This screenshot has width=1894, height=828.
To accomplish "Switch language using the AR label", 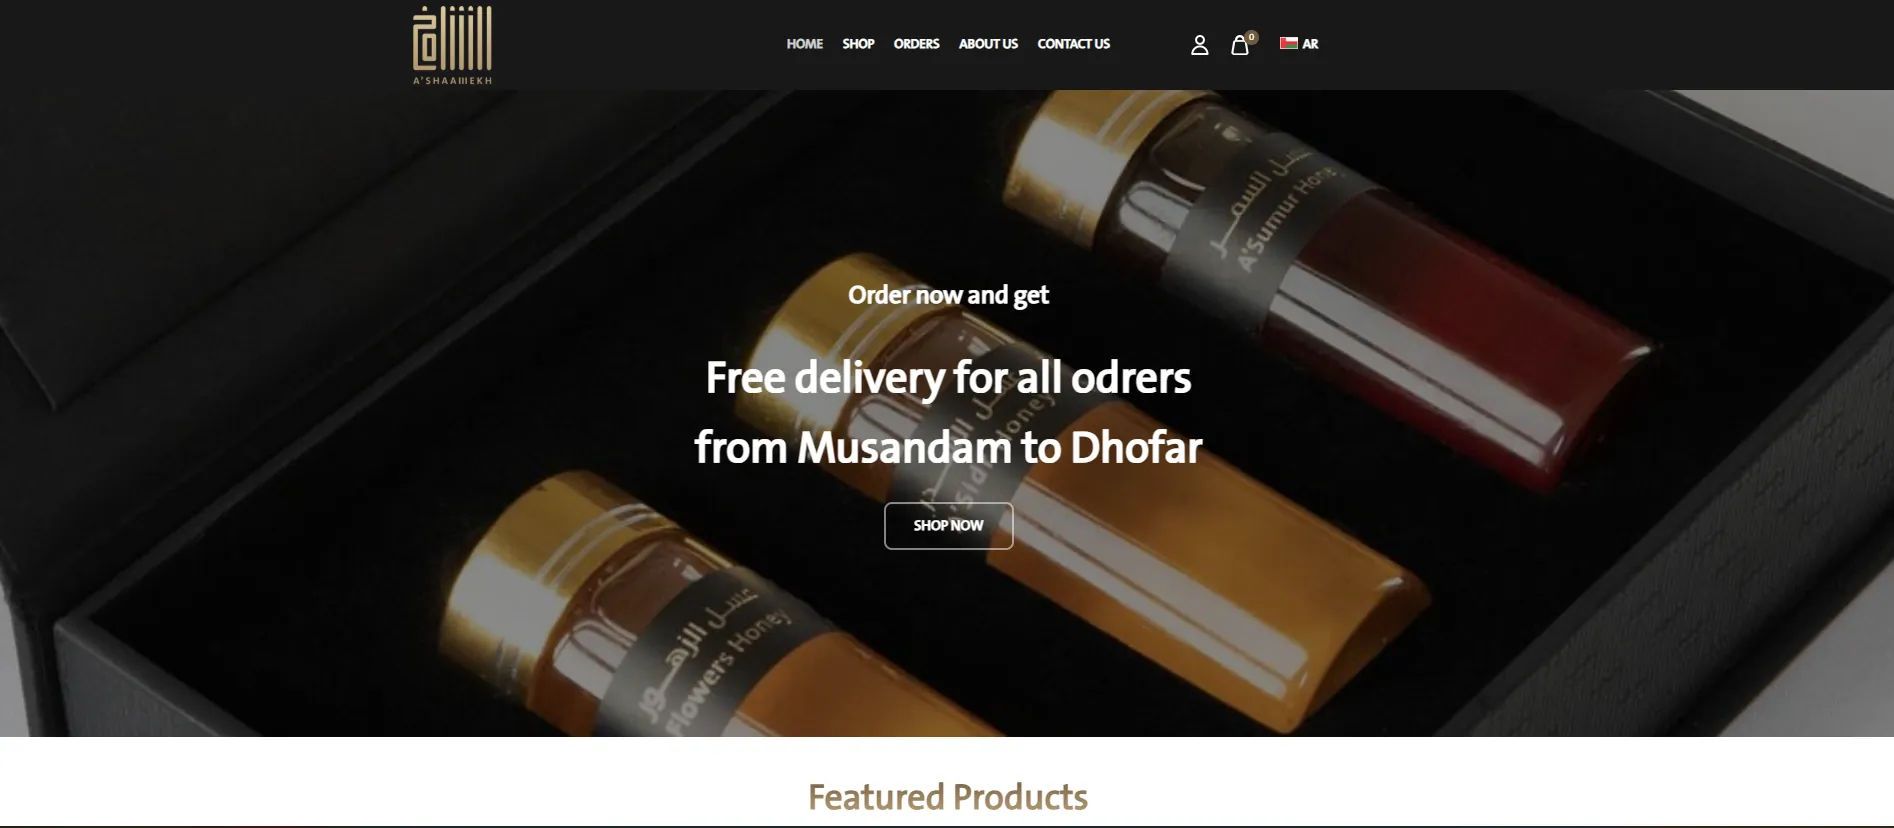I will pyautogui.click(x=1310, y=44).
